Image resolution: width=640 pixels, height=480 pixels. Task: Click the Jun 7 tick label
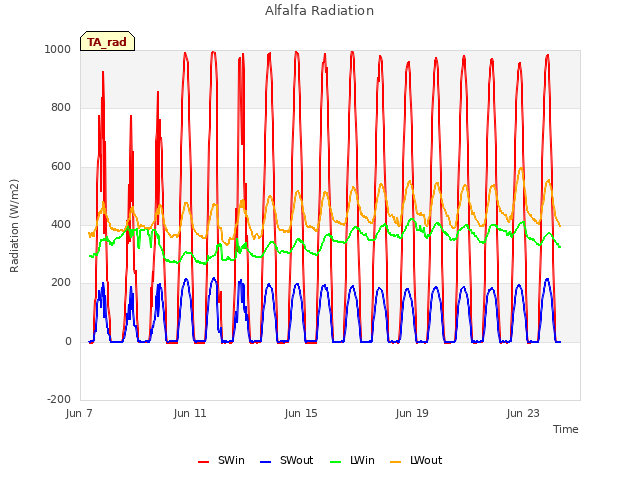(x=79, y=413)
